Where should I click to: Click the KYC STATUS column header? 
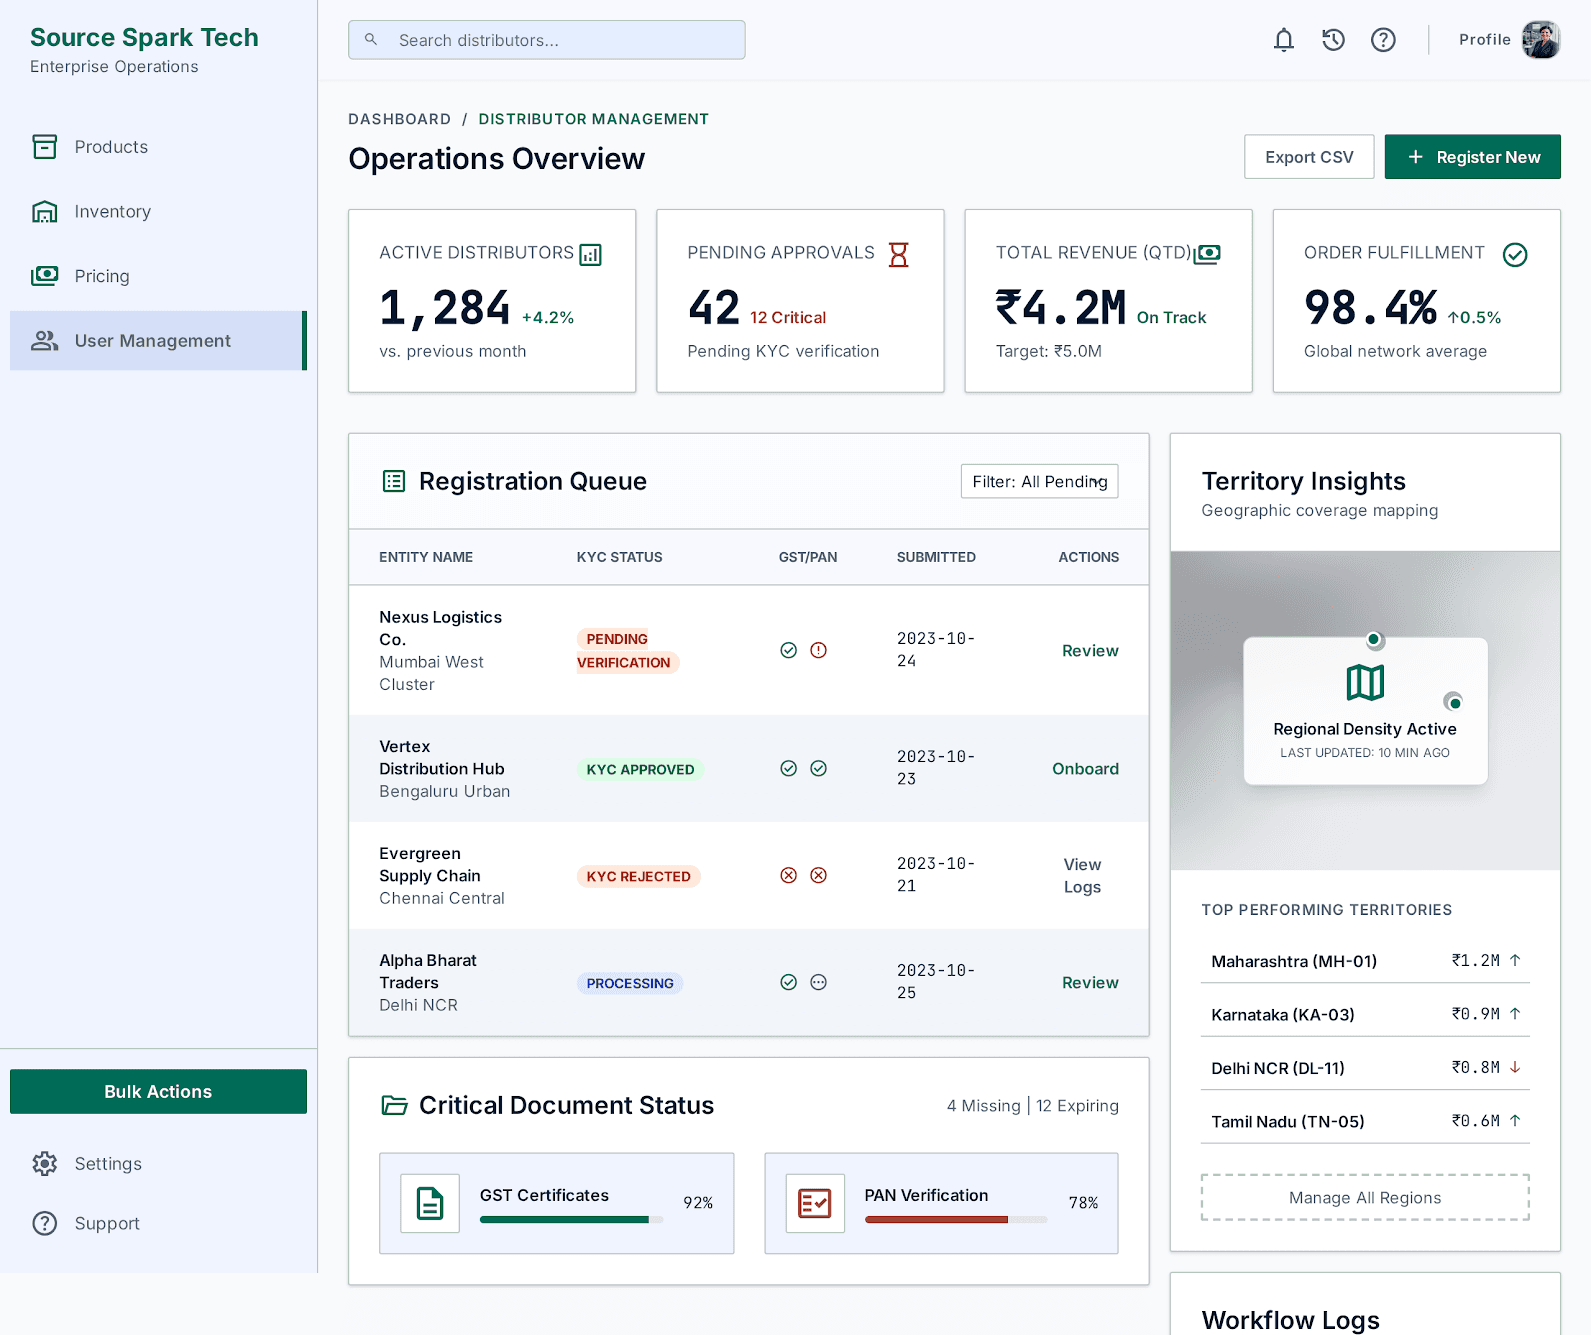pyautogui.click(x=619, y=557)
